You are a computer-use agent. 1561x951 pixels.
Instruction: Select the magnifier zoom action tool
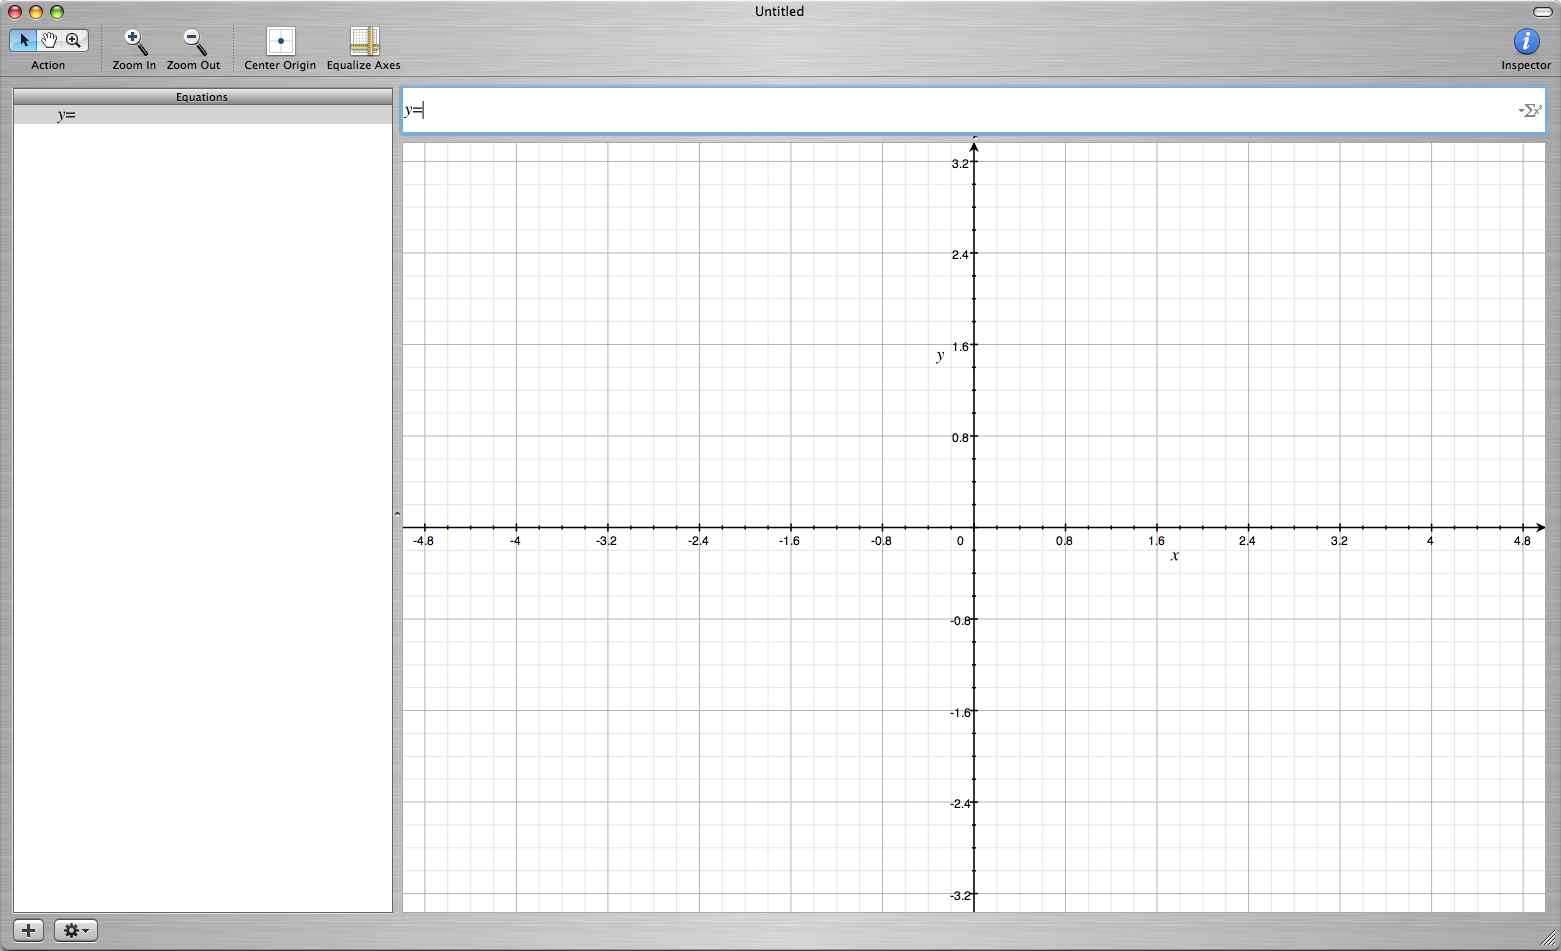click(x=74, y=40)
